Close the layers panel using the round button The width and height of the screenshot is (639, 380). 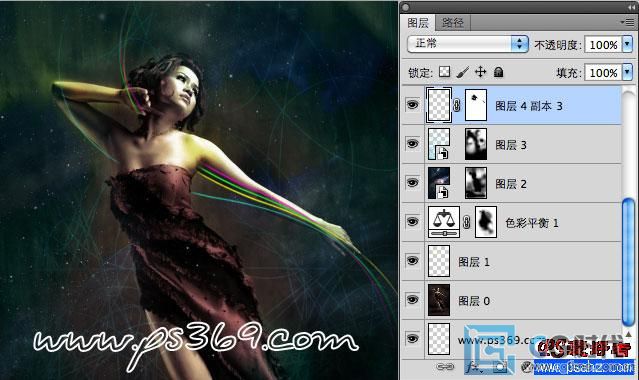pyautogui.click(x=405, y=7)
